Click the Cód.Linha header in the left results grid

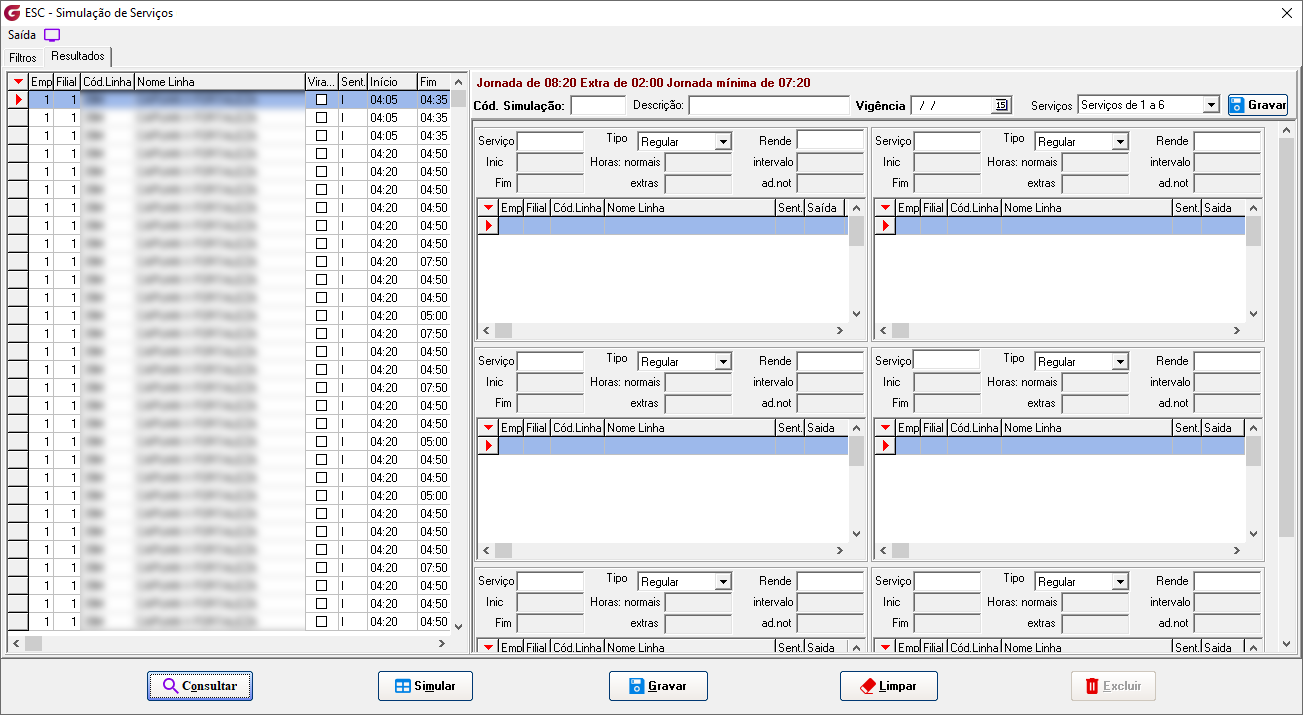tap(107, 82)
